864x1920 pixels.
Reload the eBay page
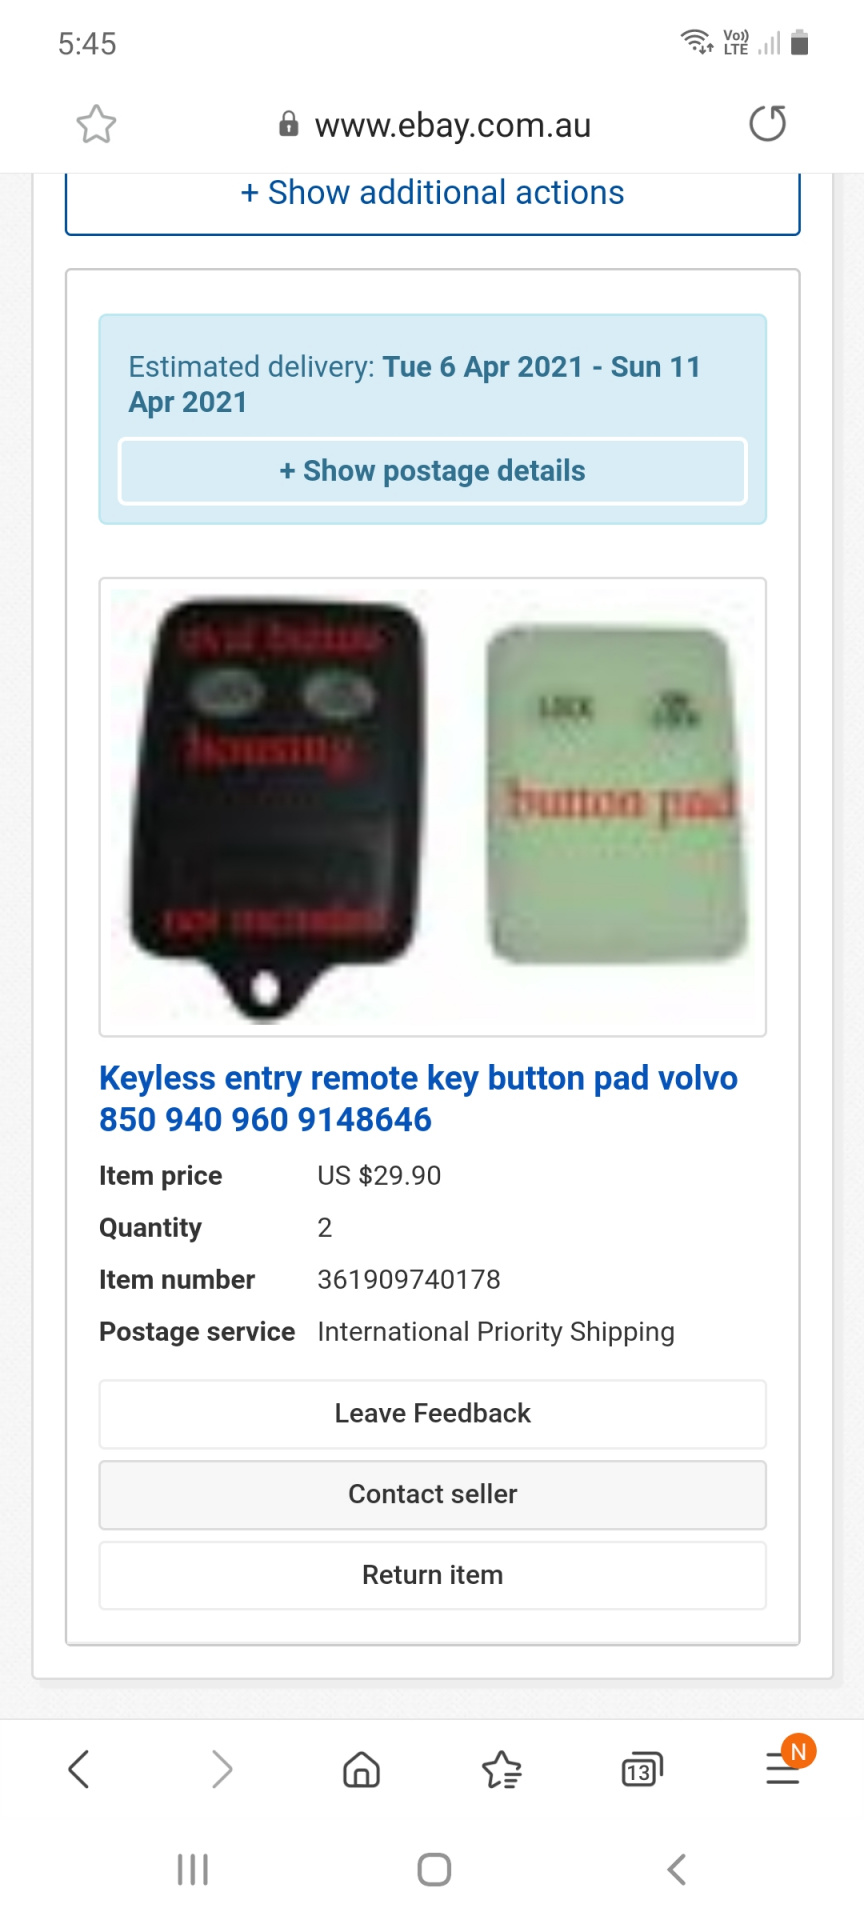pyautogui.click(x=768, y=124)
